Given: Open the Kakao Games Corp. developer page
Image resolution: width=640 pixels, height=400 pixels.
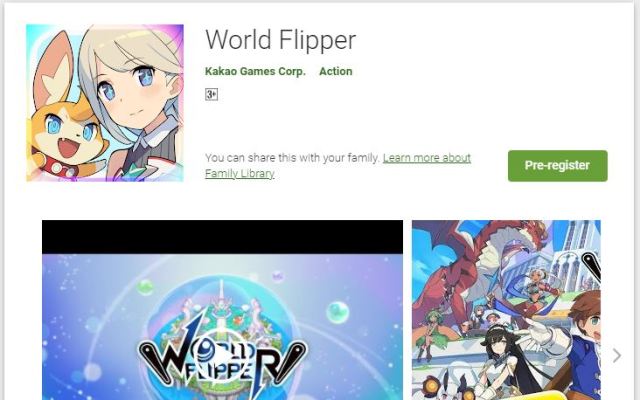Looking at the screenshot, I should [x=255, y=71].
